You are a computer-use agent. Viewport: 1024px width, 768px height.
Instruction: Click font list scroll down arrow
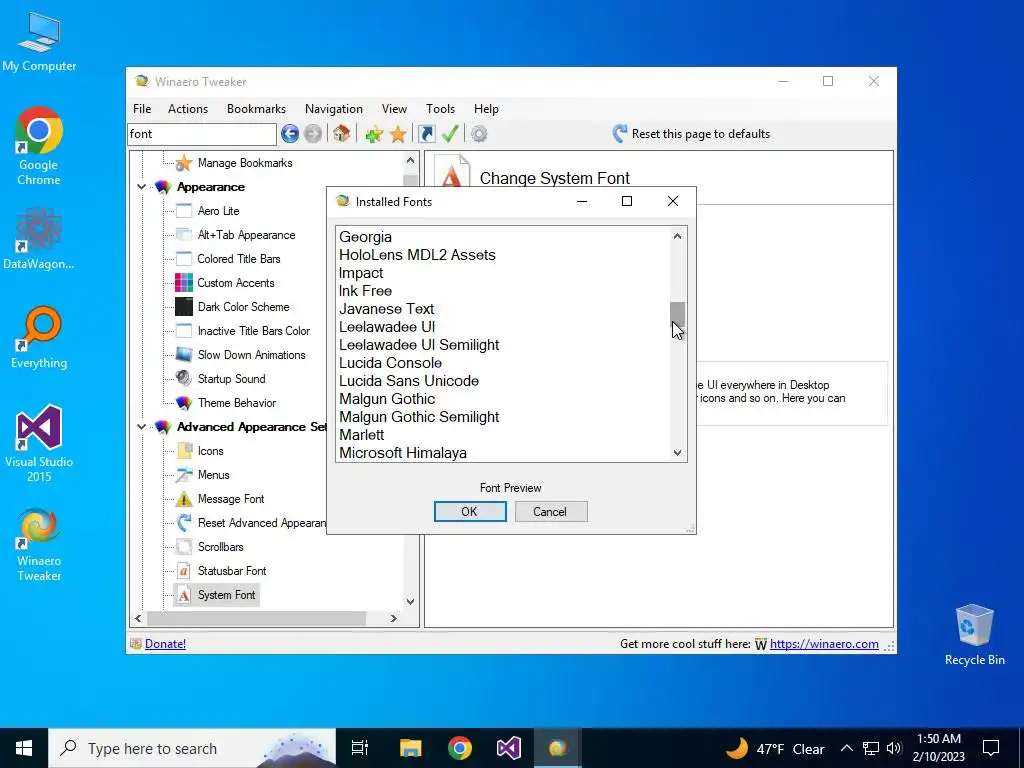pyautogui.click(x=677, y=453)
